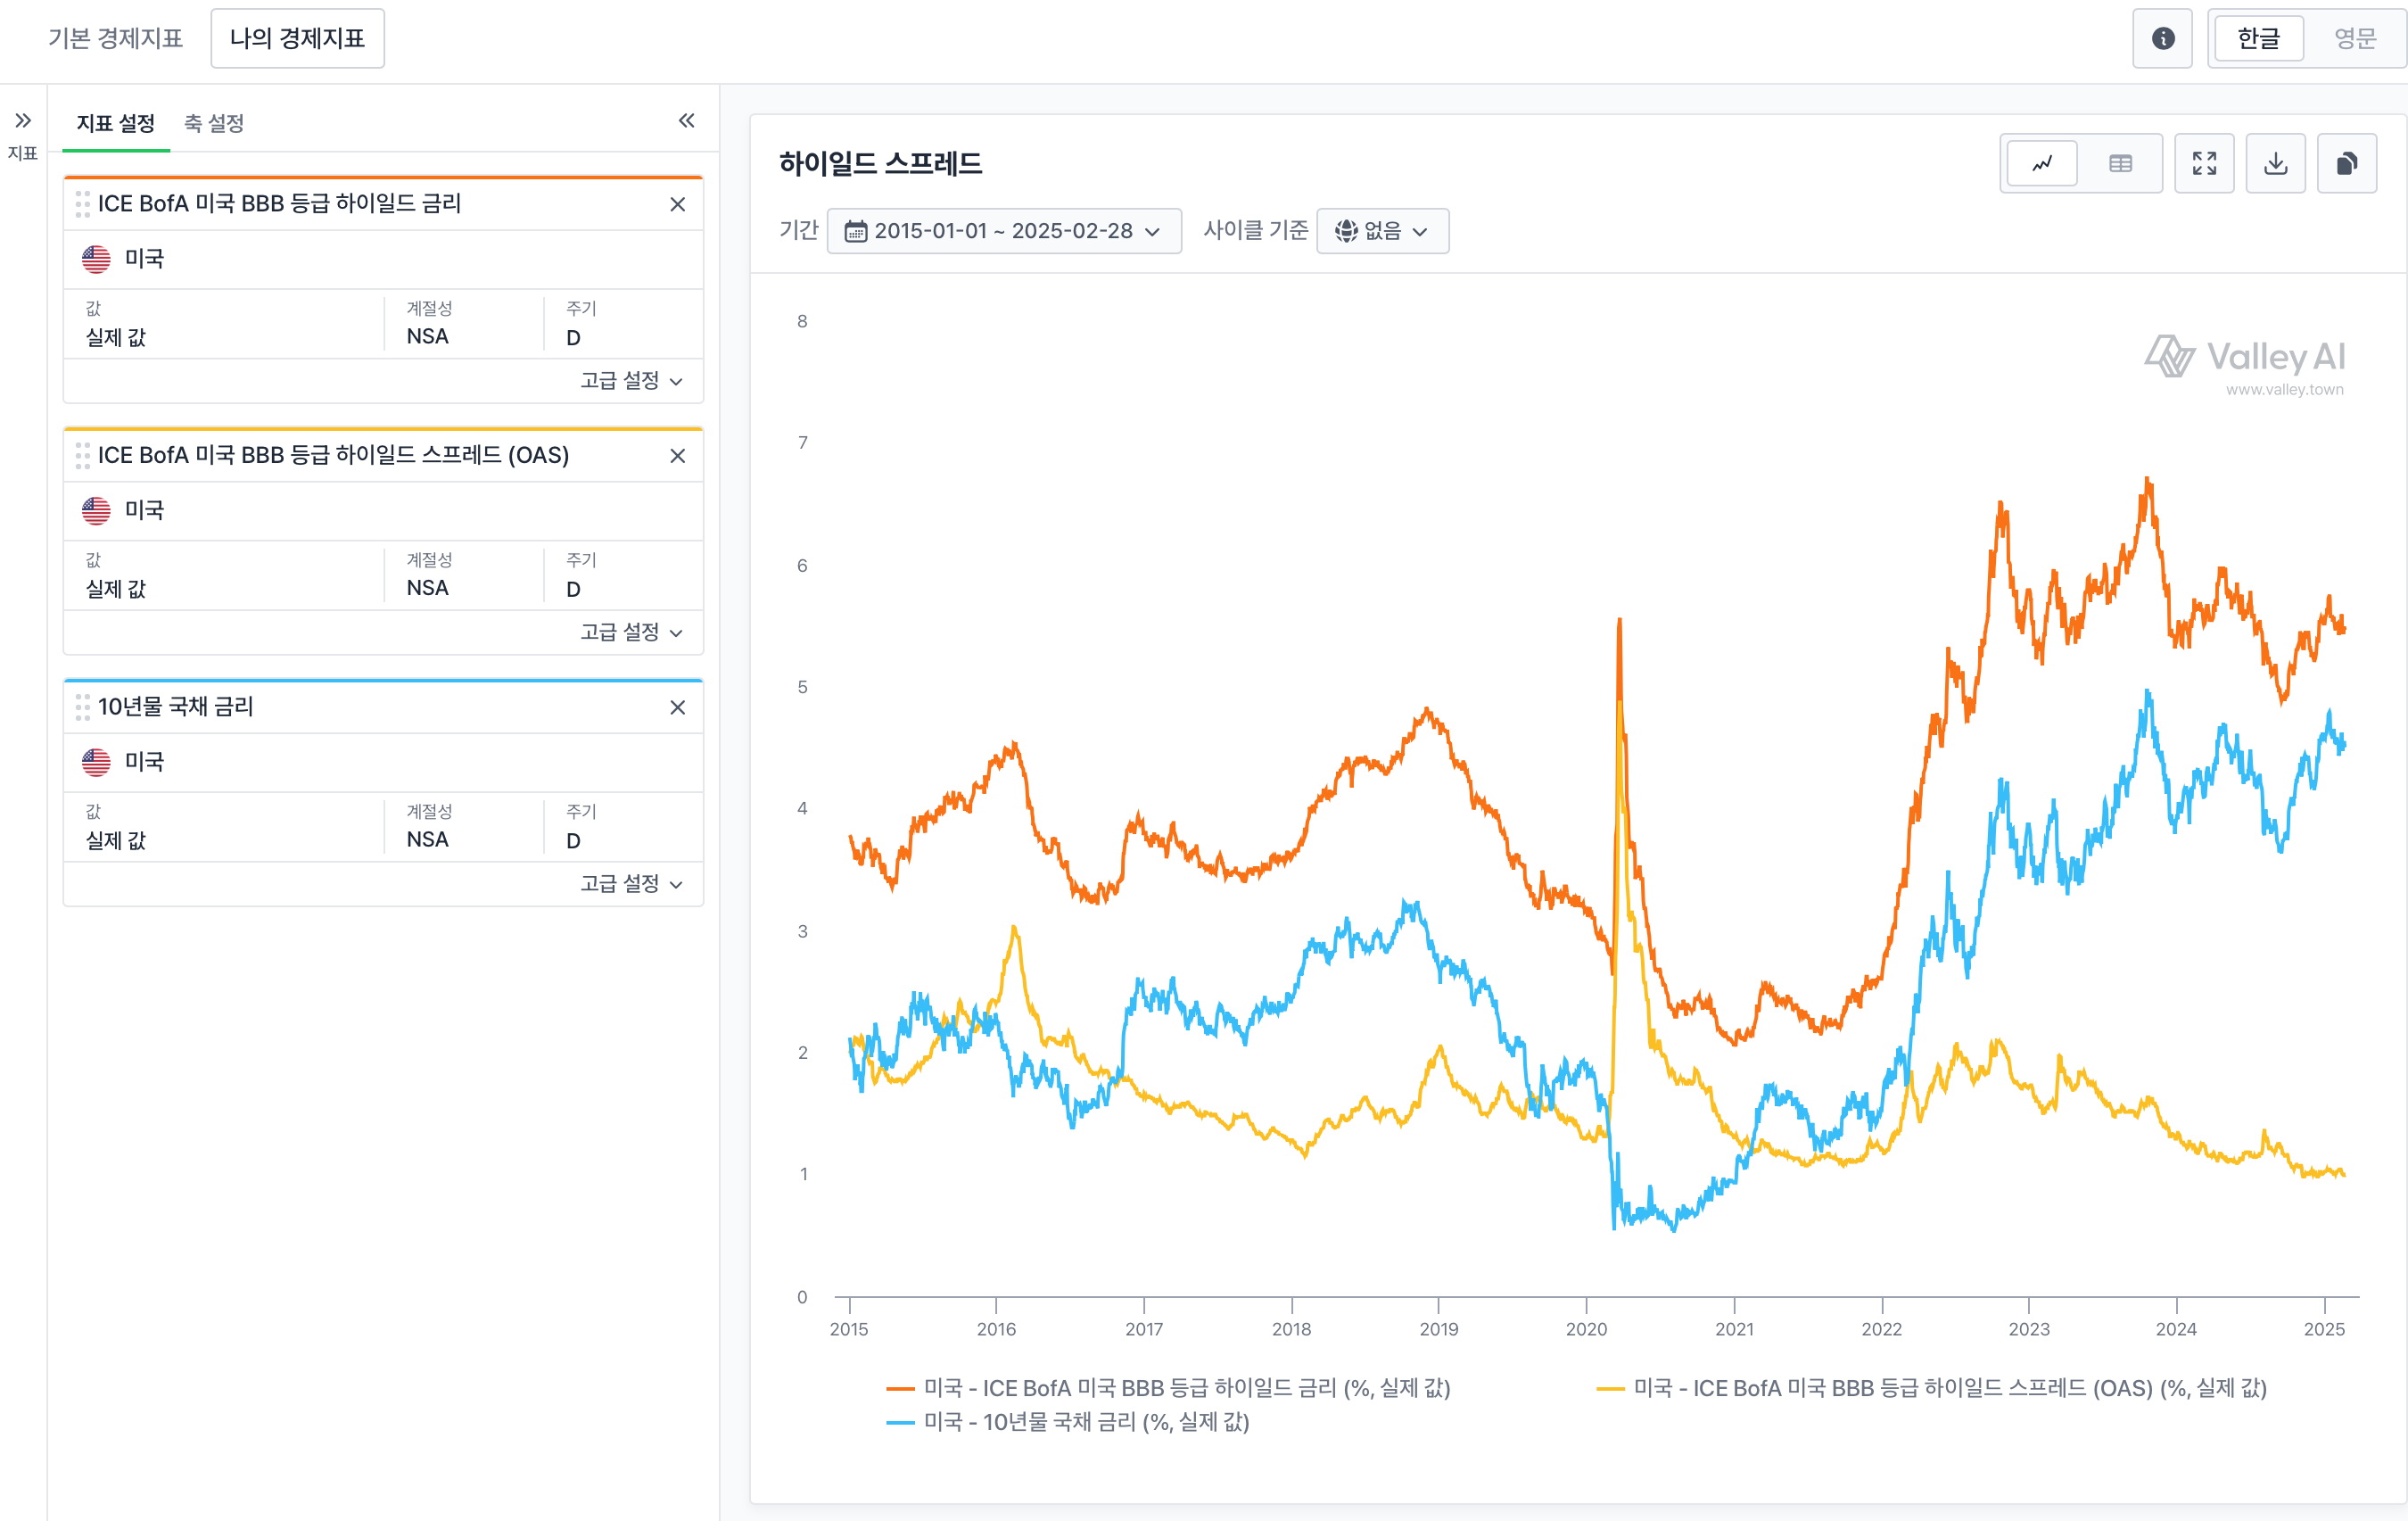Remove the 10년물 국채 금리 indicator
2408x1521 pixels.
tap(677, 707)
